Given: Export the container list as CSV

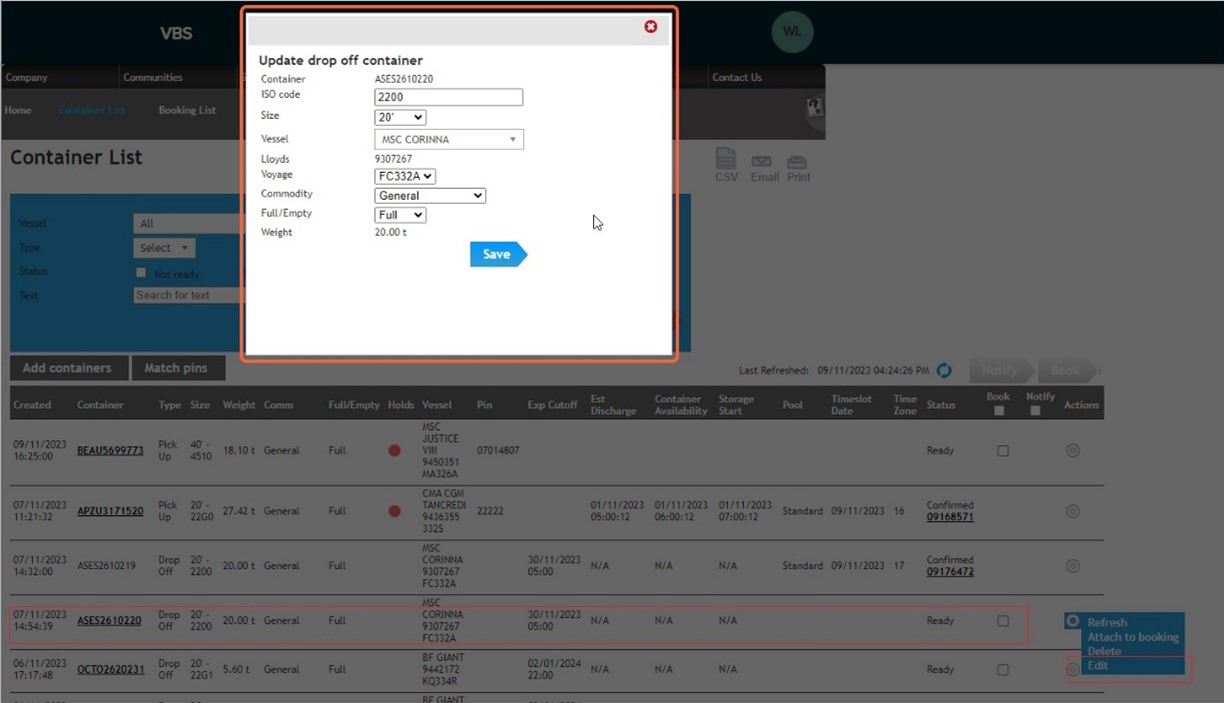Looking at the screenshot, I should click(x=726, y=163).
